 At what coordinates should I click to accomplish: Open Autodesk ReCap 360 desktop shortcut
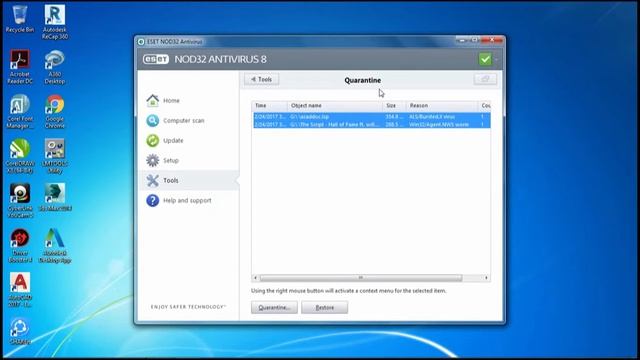(55, 22)
